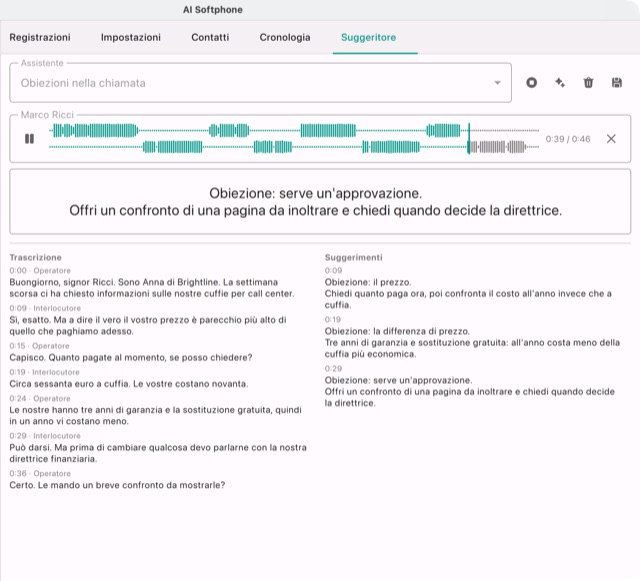
Task: Select the 0:29 Interlocutore transcript timestamp
Action: point(45,436)
